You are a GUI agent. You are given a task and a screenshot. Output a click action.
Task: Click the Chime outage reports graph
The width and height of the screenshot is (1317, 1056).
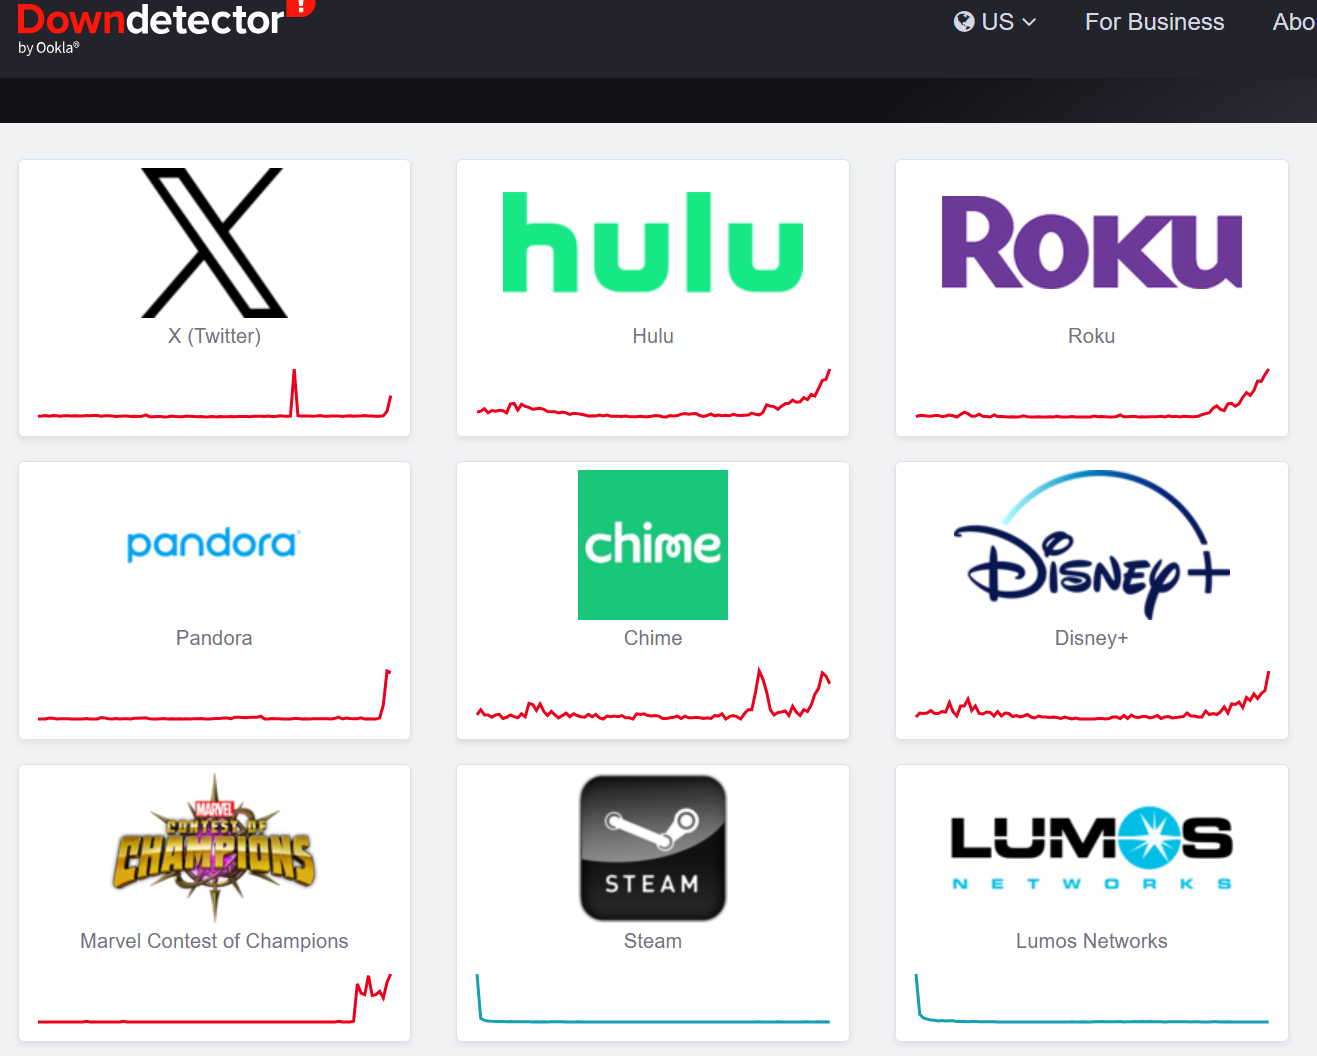click(x=653, y=694)
